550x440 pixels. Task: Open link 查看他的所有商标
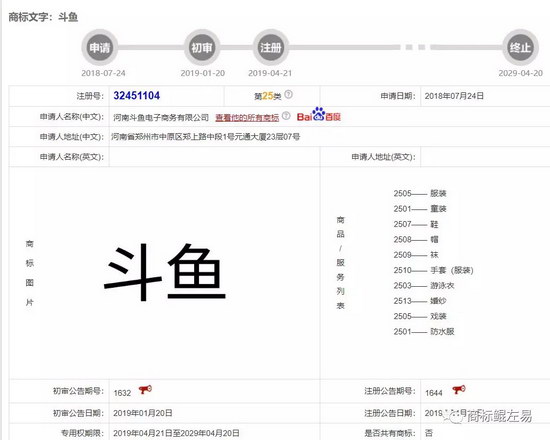coord(247,118)
